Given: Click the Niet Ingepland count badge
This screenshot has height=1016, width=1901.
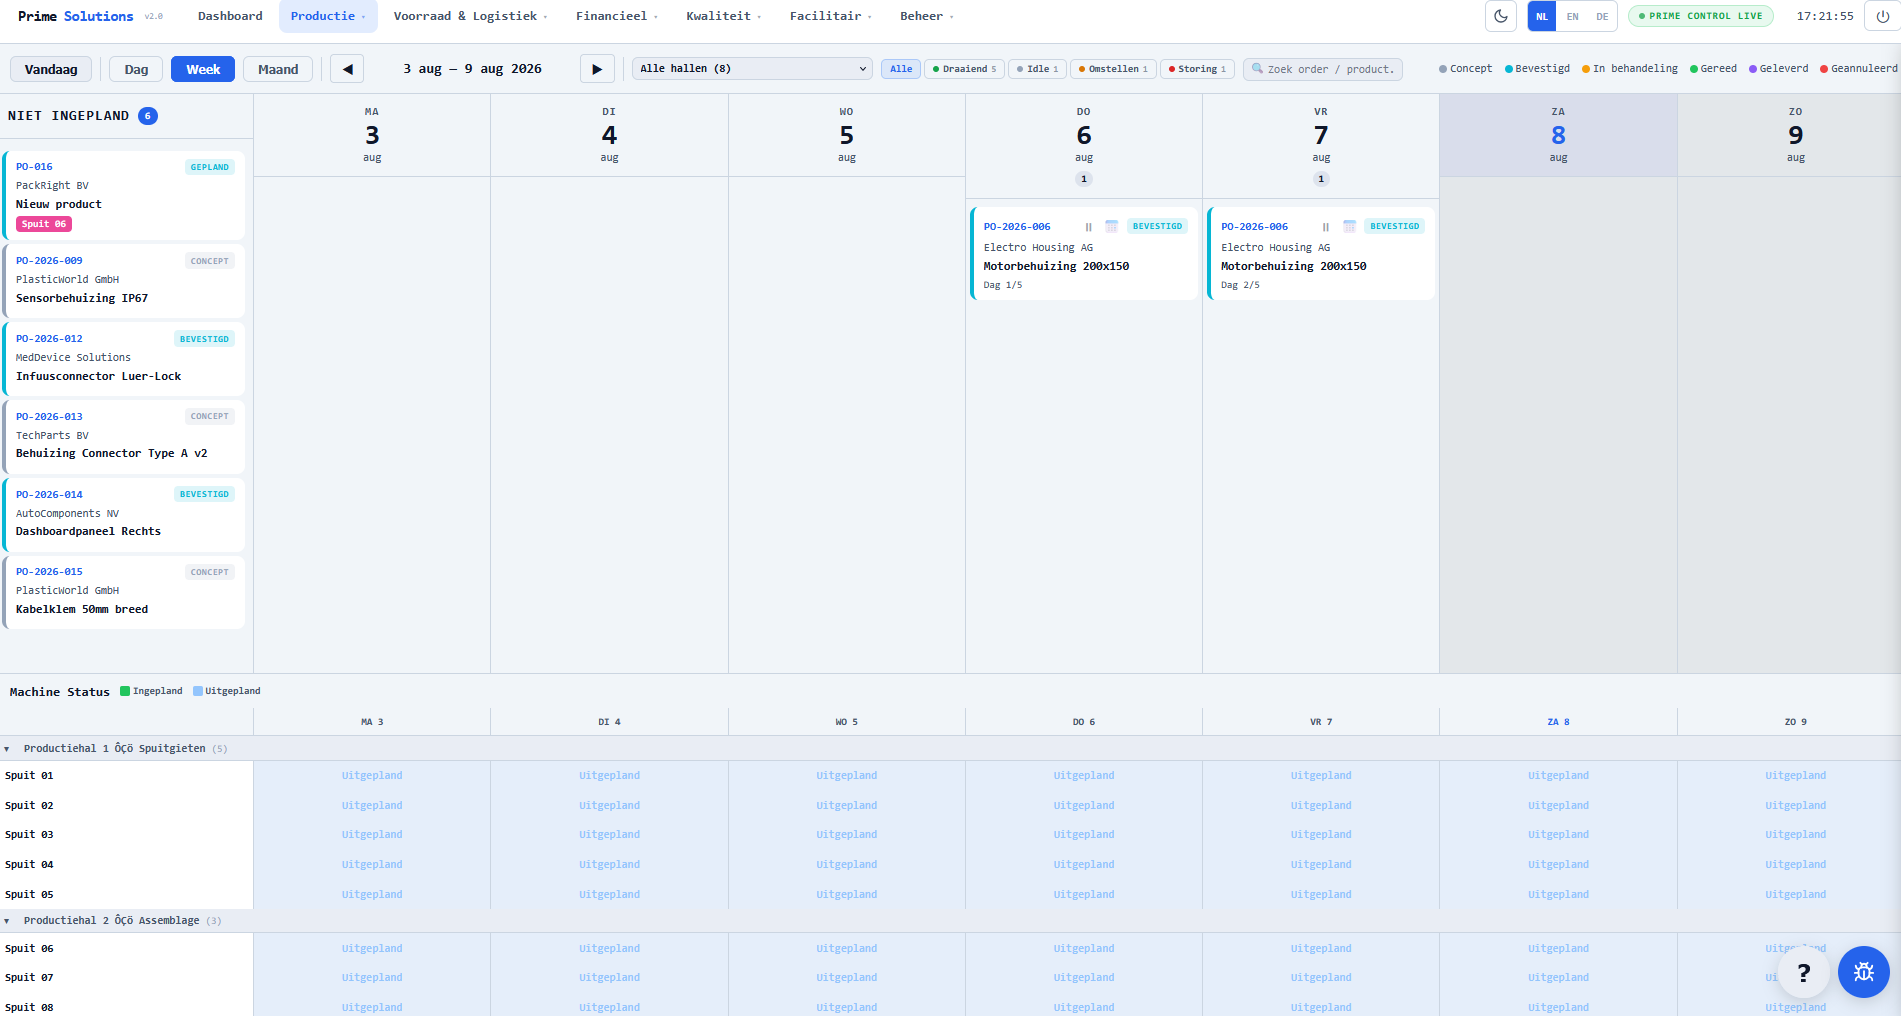Looking at the screenshot, I should pos(147,116).
